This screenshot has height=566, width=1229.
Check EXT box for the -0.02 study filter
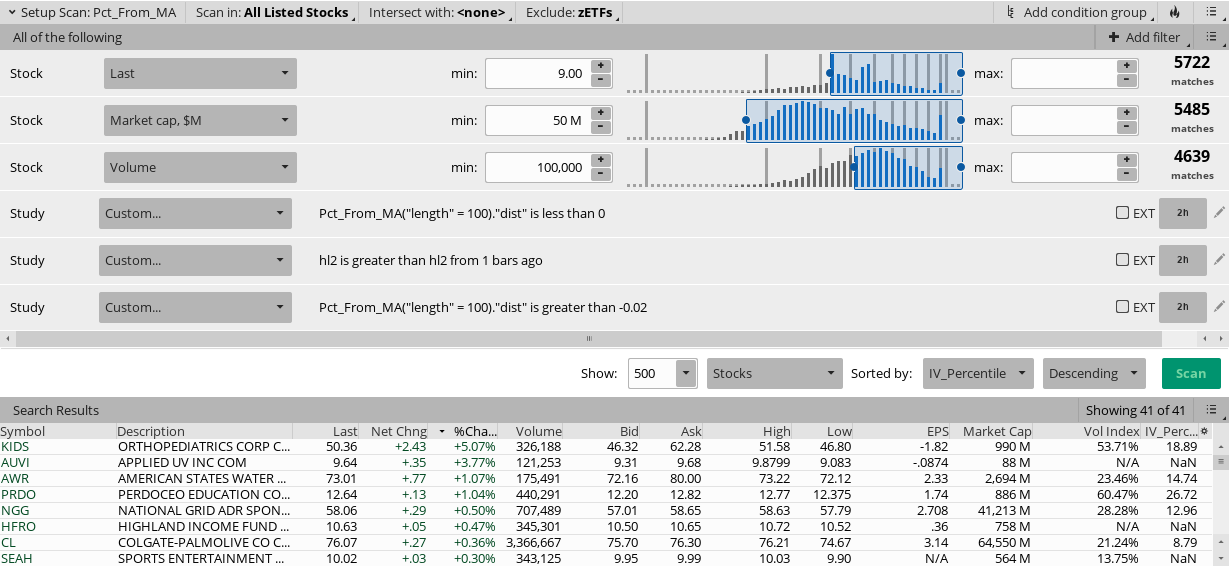pos(1122,307)
